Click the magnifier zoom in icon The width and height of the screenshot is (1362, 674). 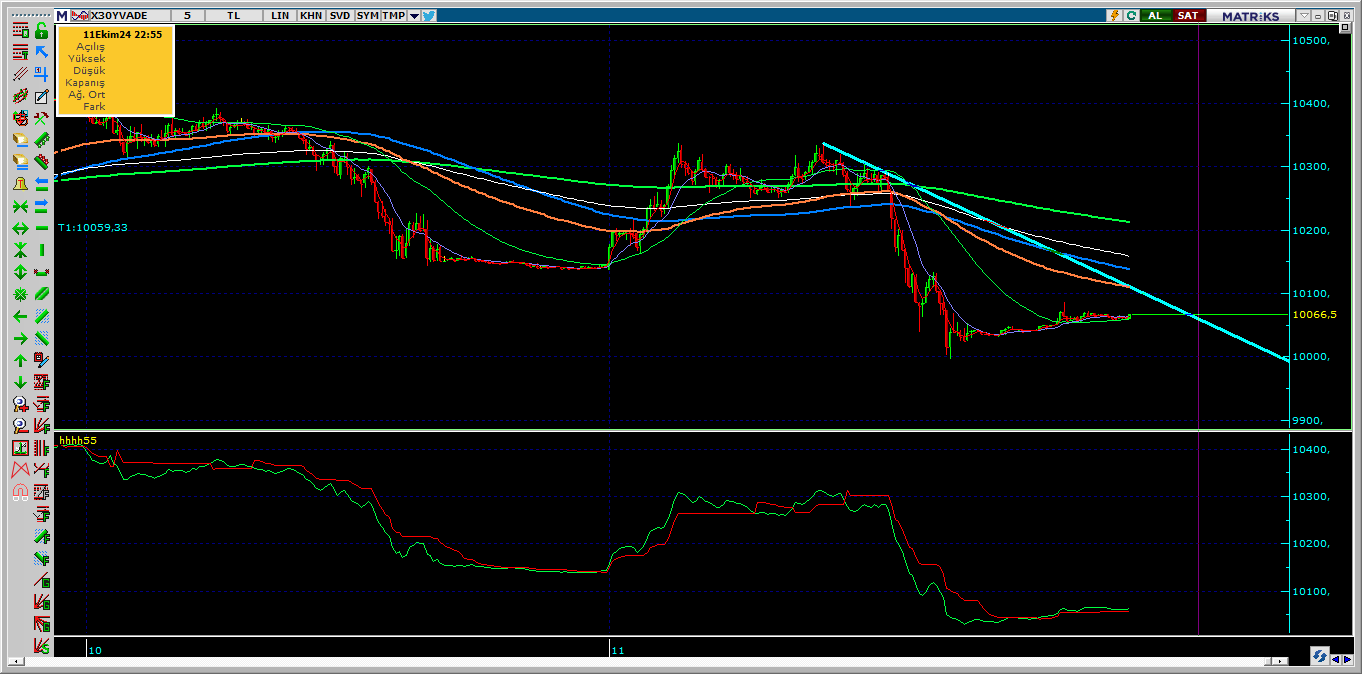pos(20,404)
